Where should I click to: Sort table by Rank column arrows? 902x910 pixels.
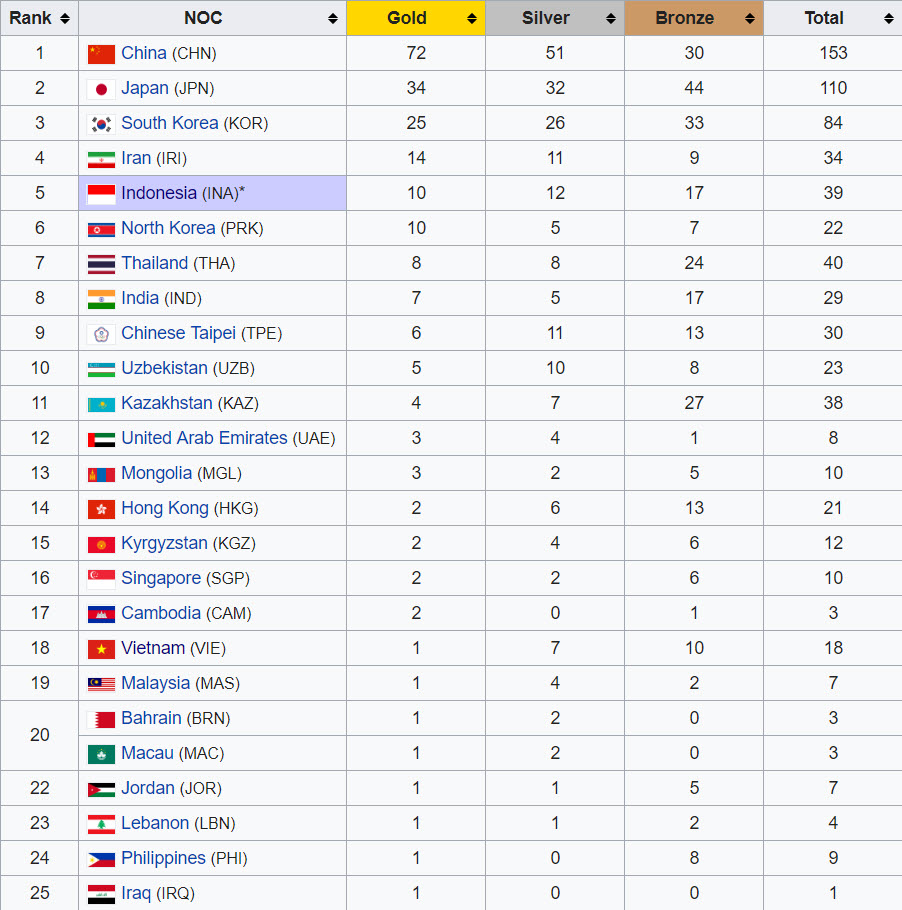click(65, 19)
